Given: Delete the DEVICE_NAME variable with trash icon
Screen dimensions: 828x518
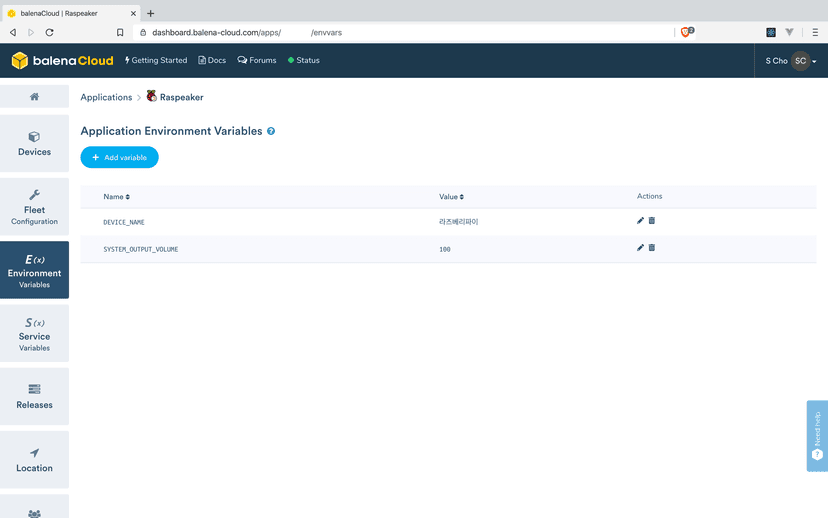Looking at the screenshot, I should pyautogui.click(x=652, y=221).
